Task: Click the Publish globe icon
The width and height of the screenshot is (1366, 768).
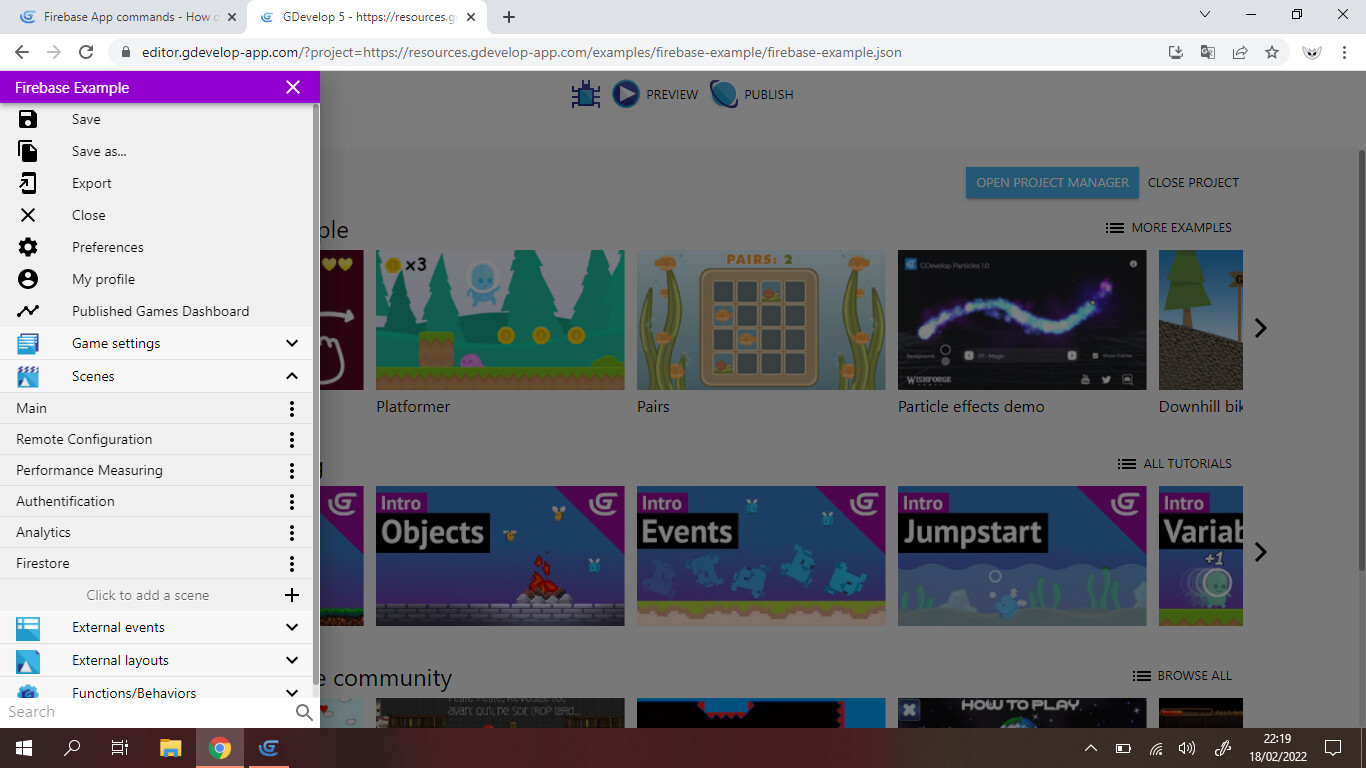Action: (x=724, y=94)
